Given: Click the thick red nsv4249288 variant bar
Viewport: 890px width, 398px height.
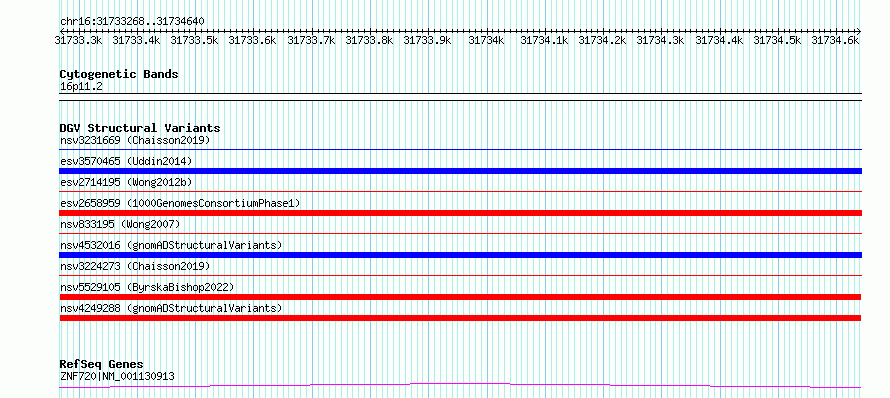Looking at the screenshot, I should tap(460, 318).
